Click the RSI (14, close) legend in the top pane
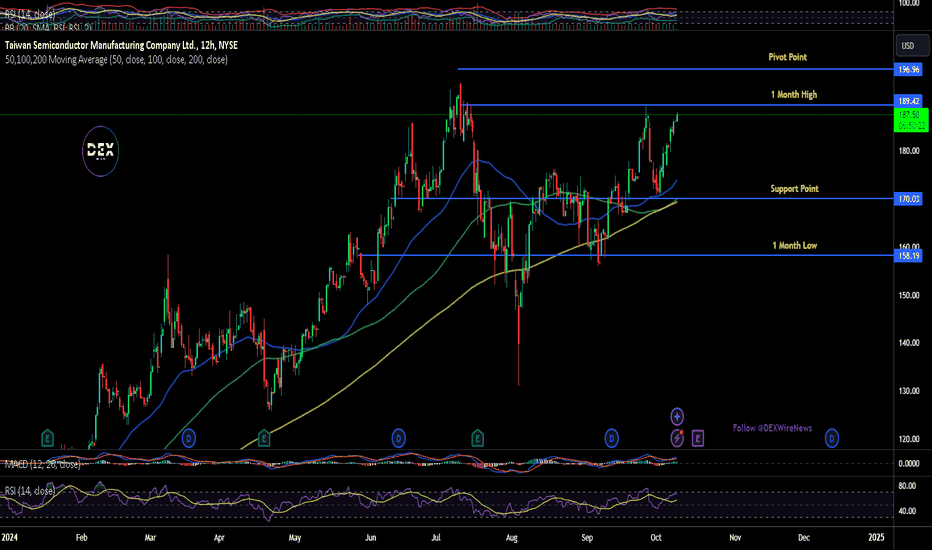The image size is (932, 550). [x=30, y=14]
